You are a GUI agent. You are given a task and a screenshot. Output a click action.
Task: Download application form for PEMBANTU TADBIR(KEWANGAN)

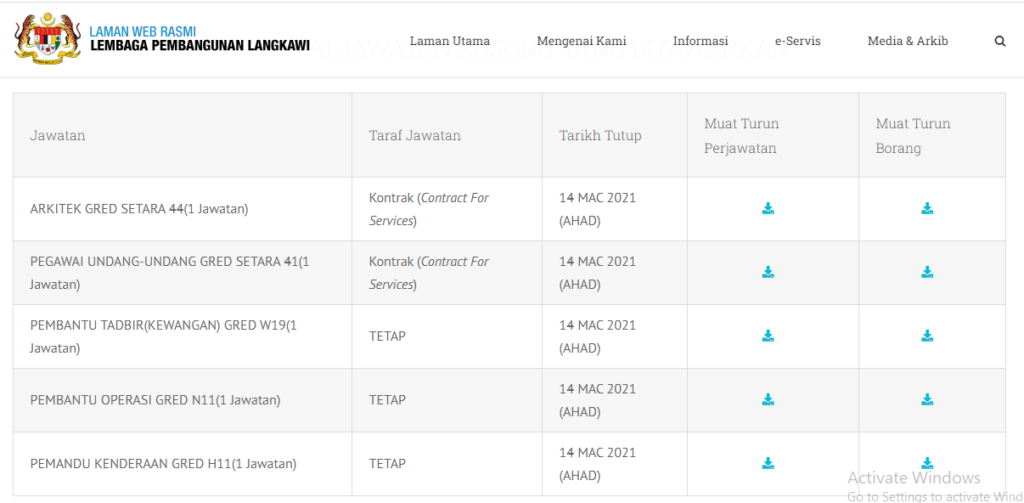927,336
